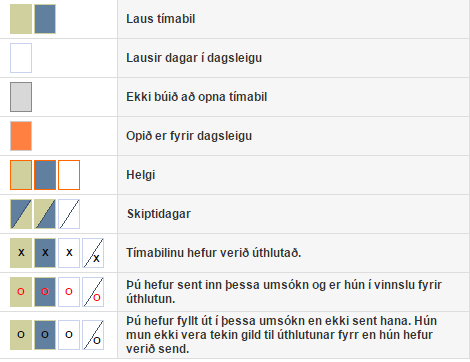This screenshot has height=362, width=470.
Task: Click the white diagonal-line Skiptidagar icon
Action: pos(69,214)
